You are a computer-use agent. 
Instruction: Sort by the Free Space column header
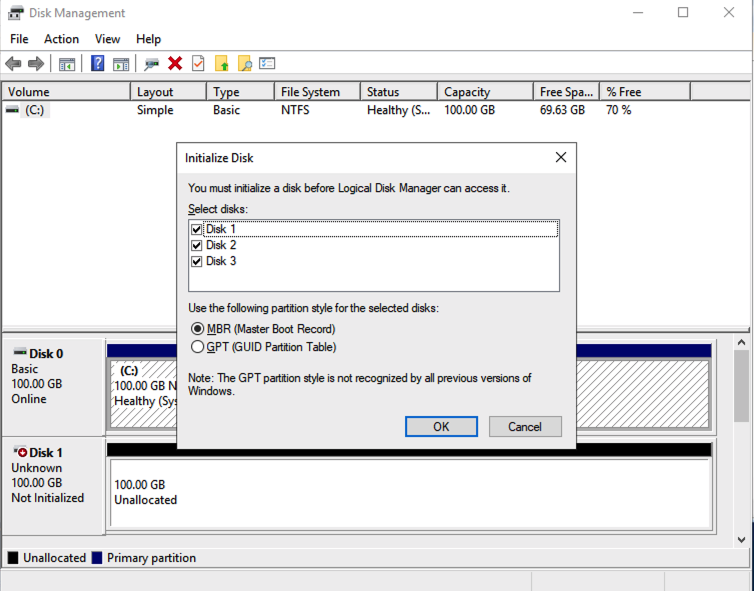click(x=566, y=92)
